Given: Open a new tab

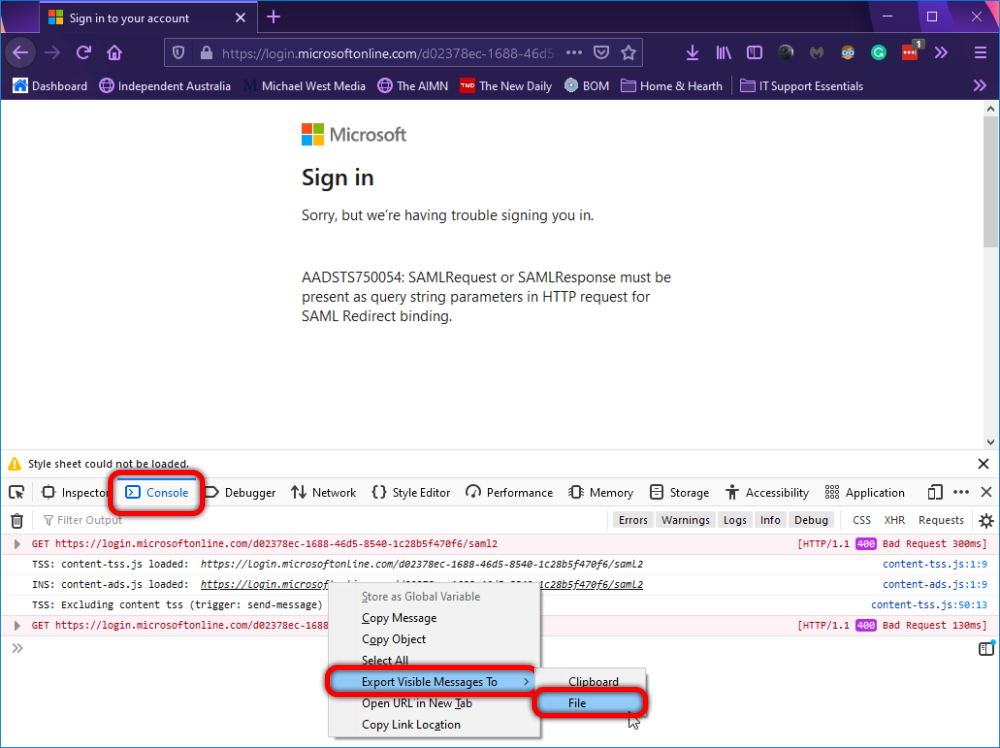Looking at the screenshot, I should [x=274, y=17].
